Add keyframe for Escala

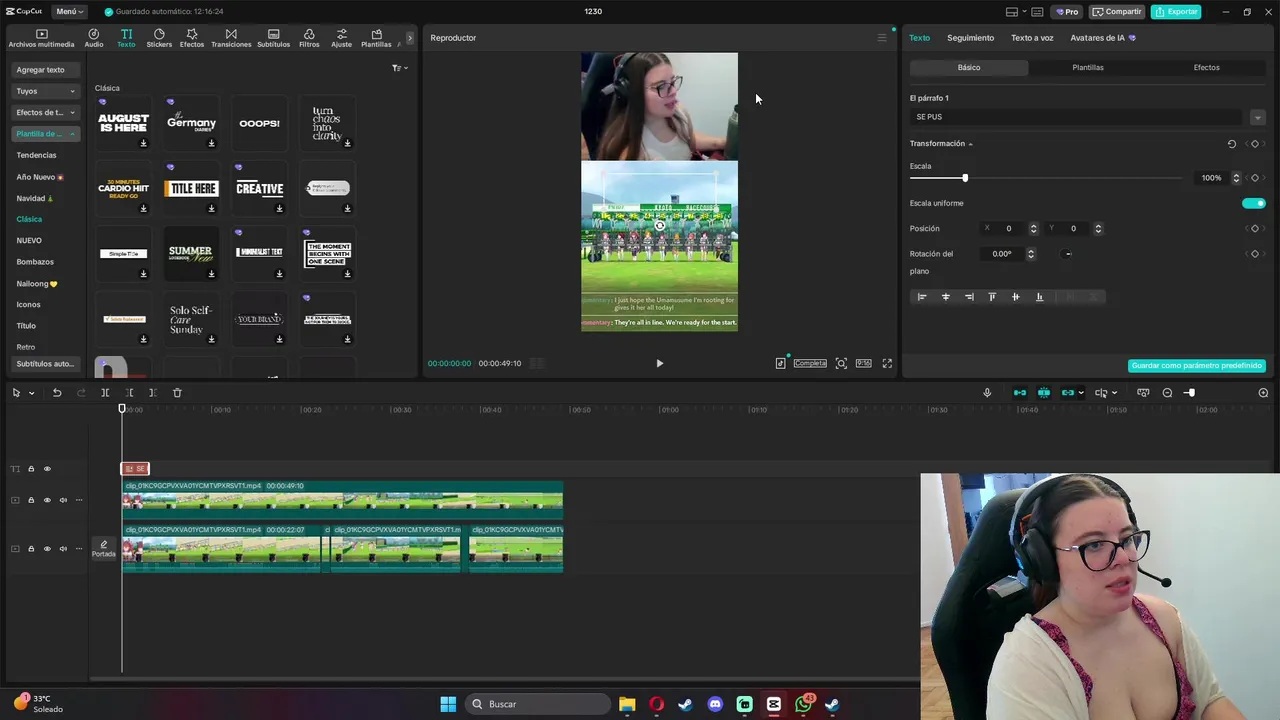coord(1255,178)
